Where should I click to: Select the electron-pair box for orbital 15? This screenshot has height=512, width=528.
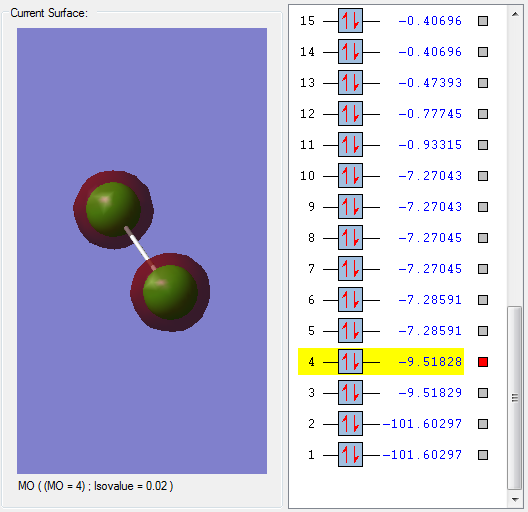click(x=350, y=21)
